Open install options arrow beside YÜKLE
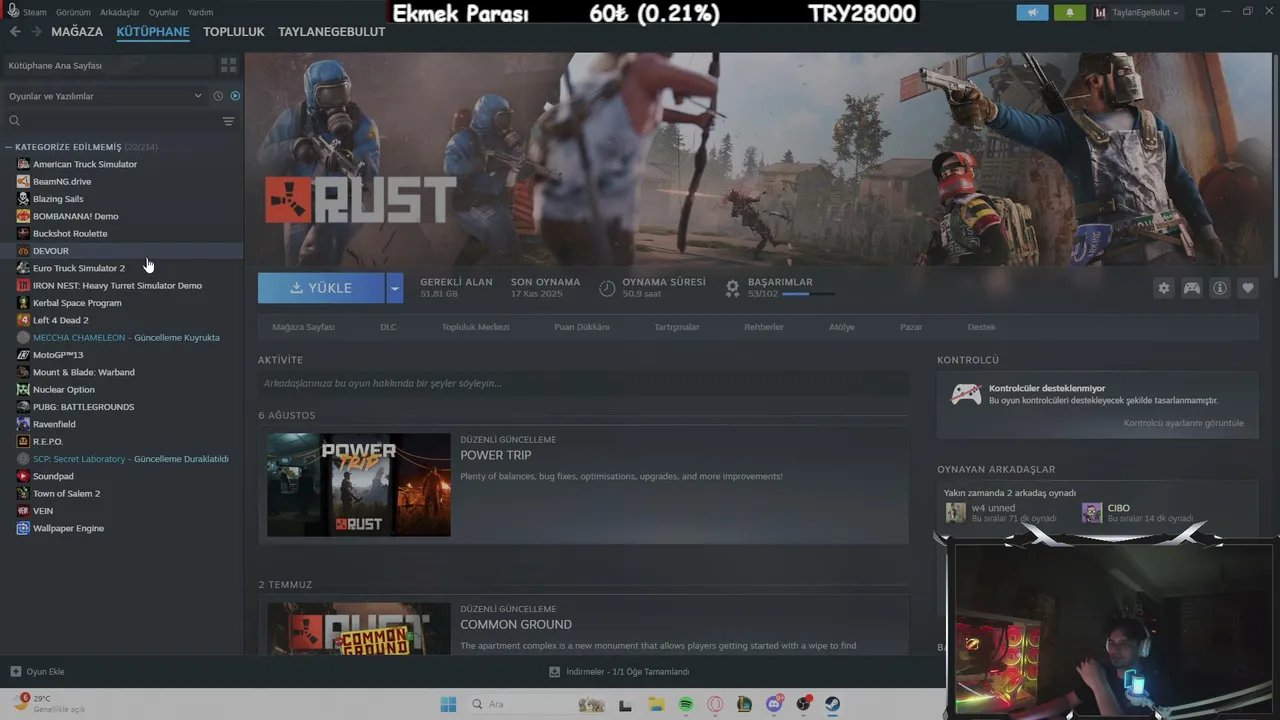This screenshot has height=720, width=1280. tap(395, 288)
